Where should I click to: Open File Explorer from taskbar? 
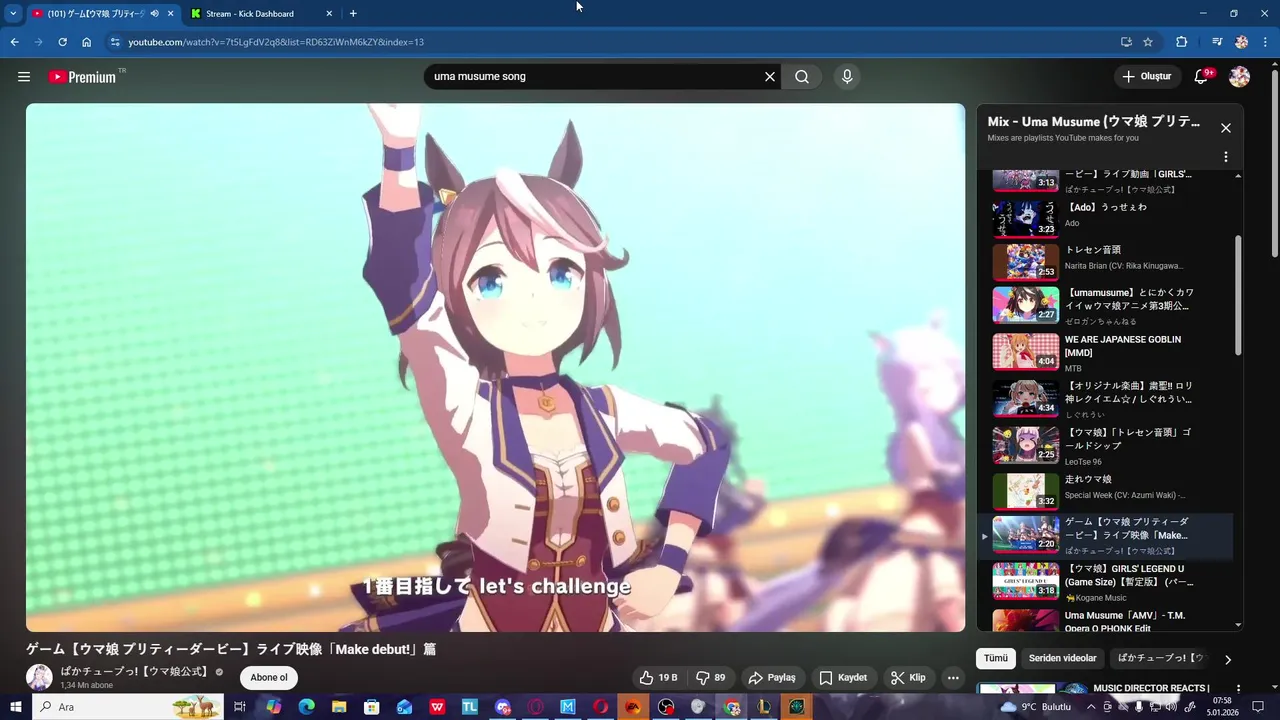(x=339, y=707)
